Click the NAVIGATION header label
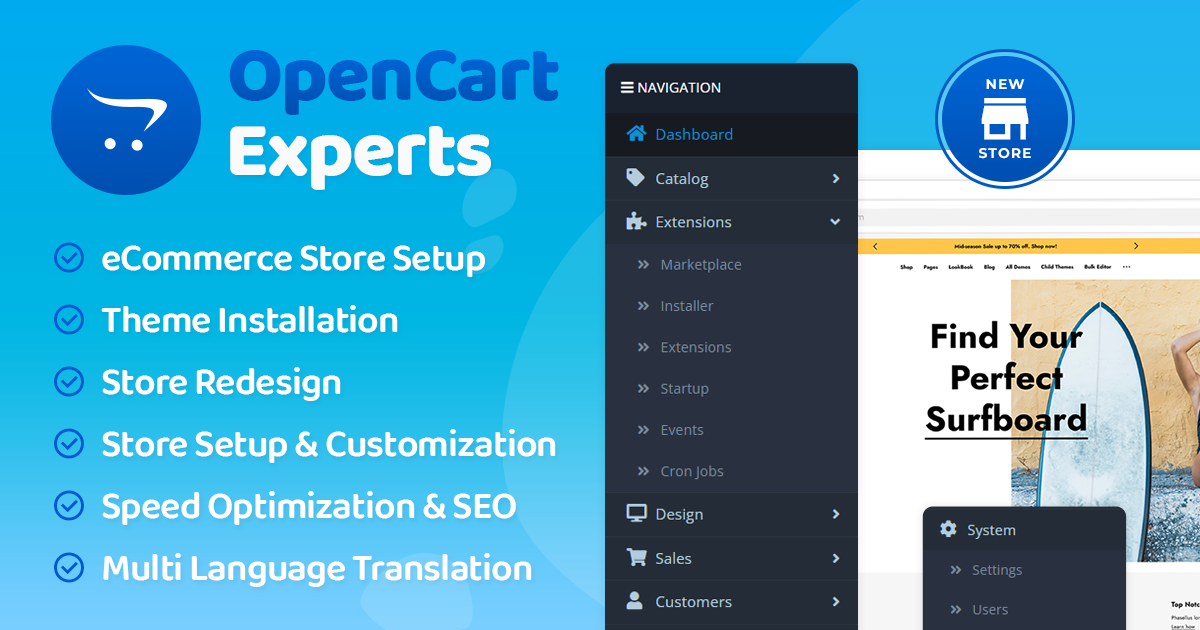This screenshot has height=630, width=1200. click(678, 88)
